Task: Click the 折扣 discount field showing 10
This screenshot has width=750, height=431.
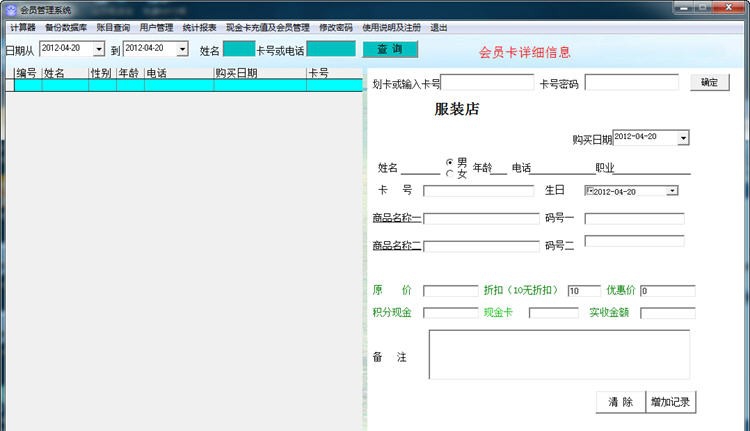Action: click(x=584, y=291)
